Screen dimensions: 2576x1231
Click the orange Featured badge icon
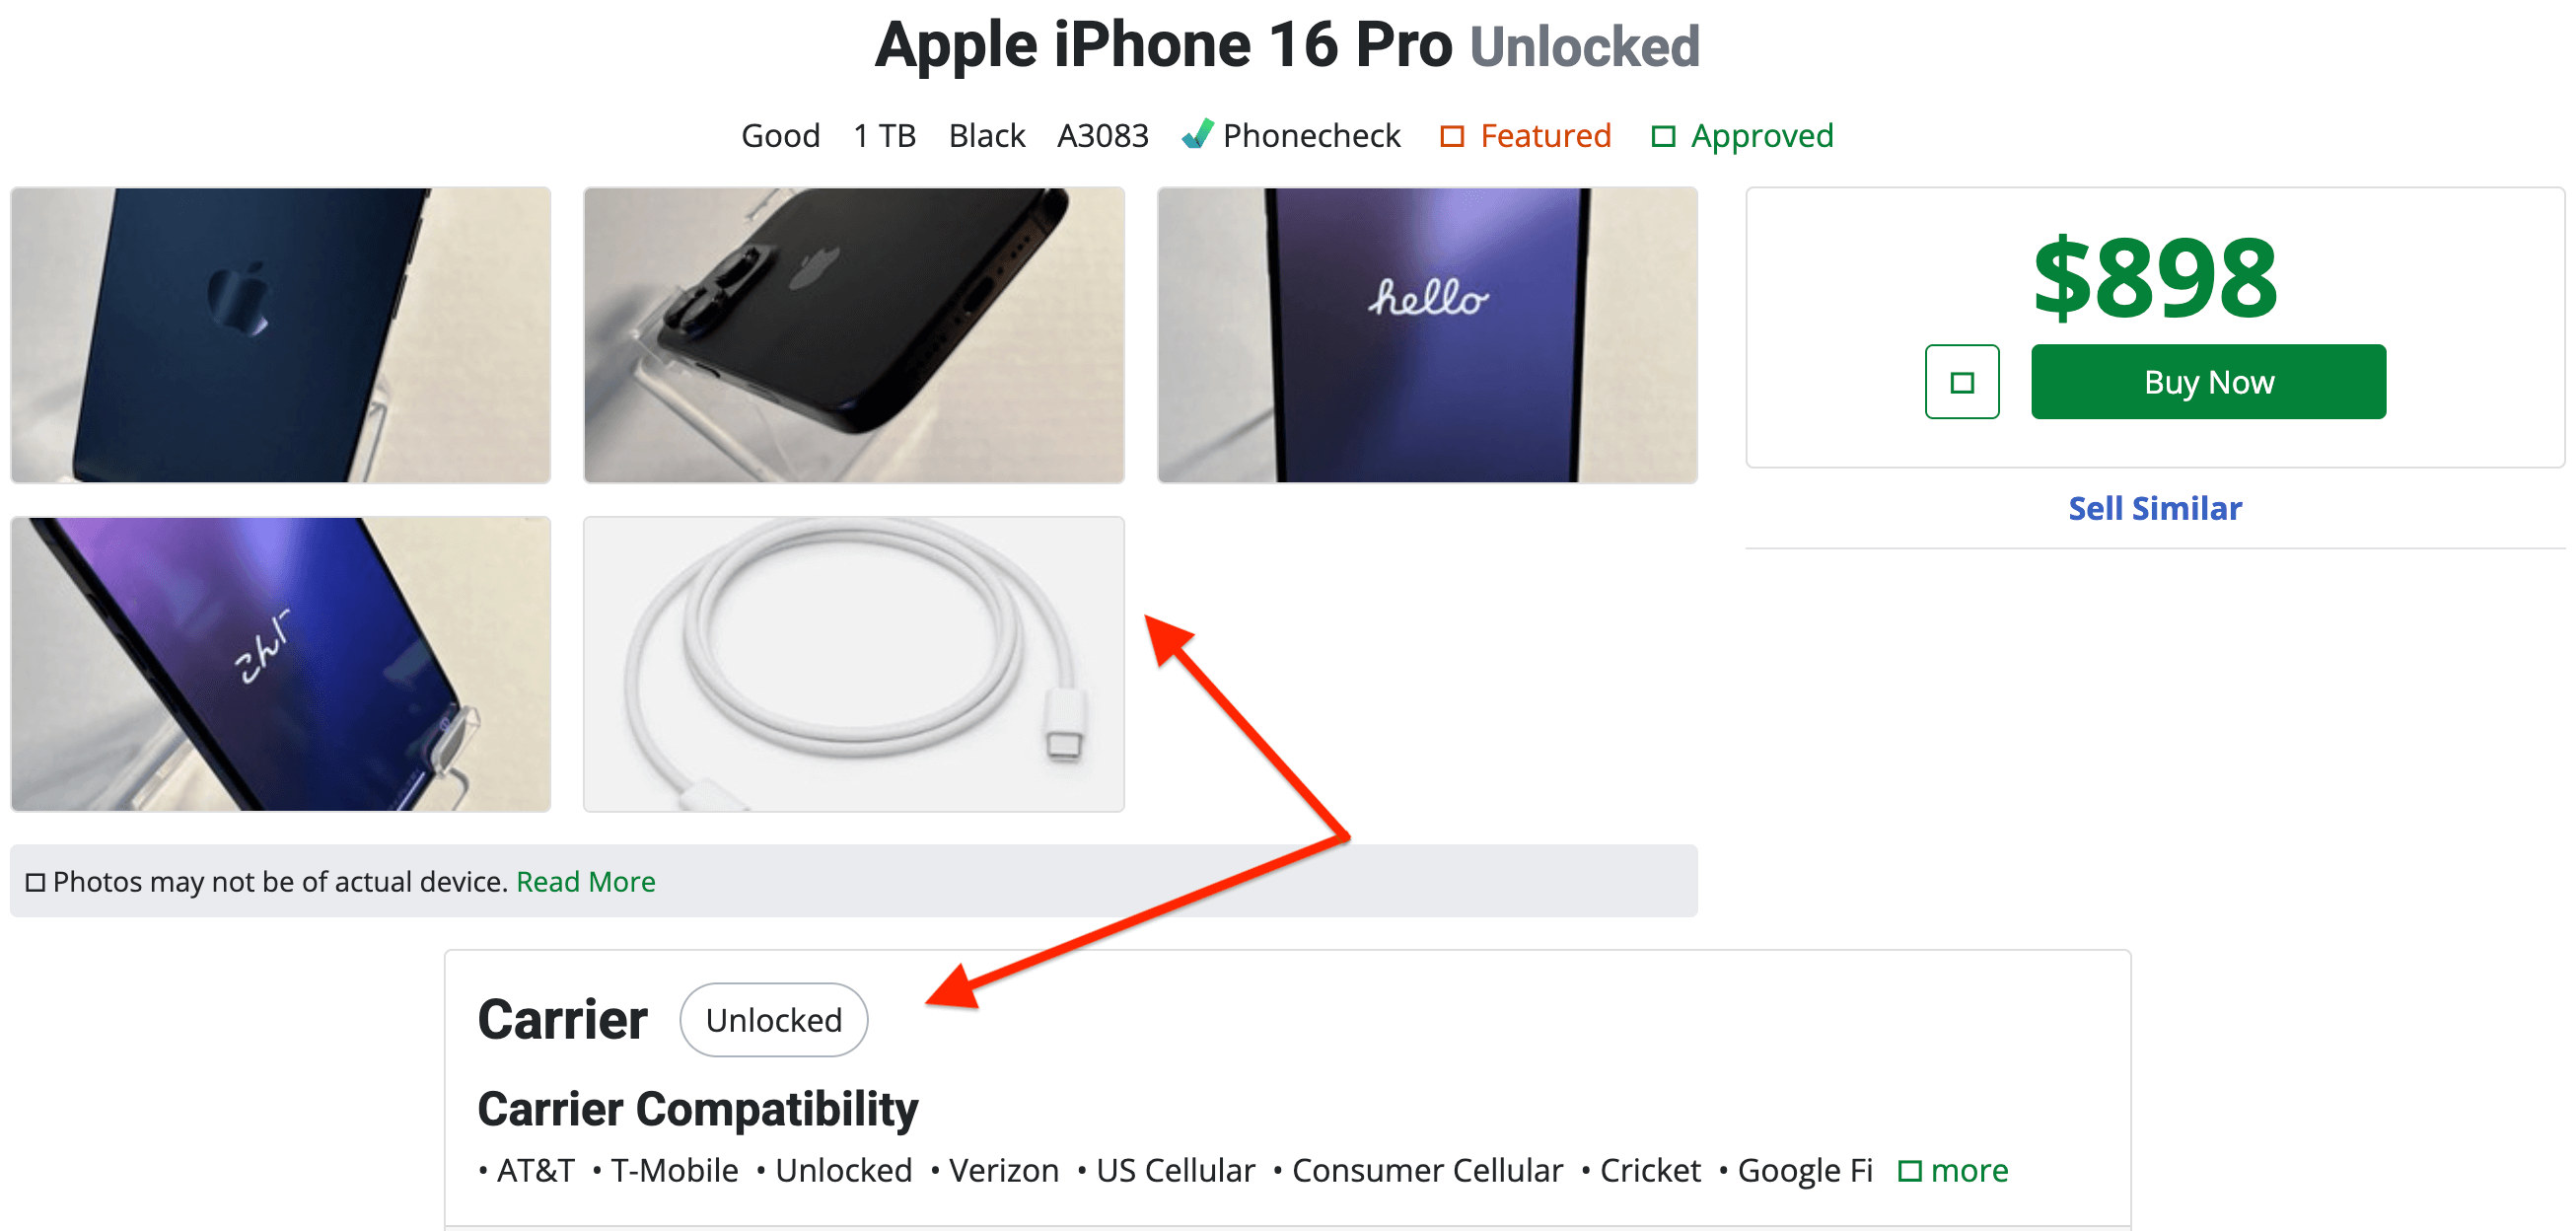click(x=1451, y=136)
